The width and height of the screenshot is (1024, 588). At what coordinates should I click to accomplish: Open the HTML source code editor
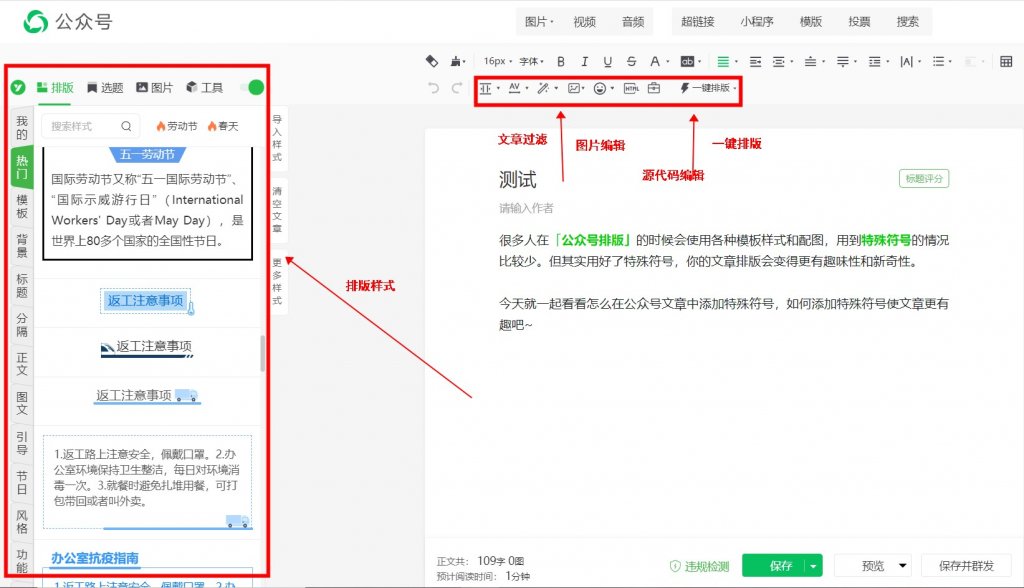631,88
